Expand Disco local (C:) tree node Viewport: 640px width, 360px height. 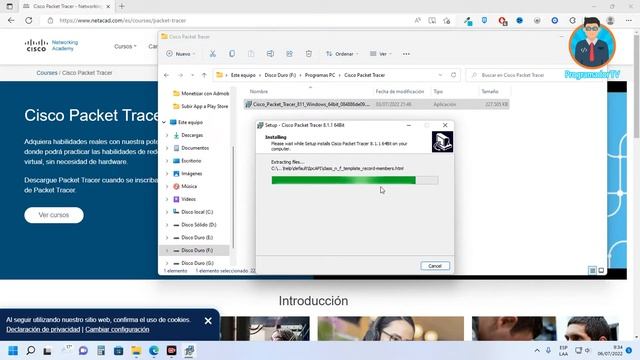(x=167, y=212)
